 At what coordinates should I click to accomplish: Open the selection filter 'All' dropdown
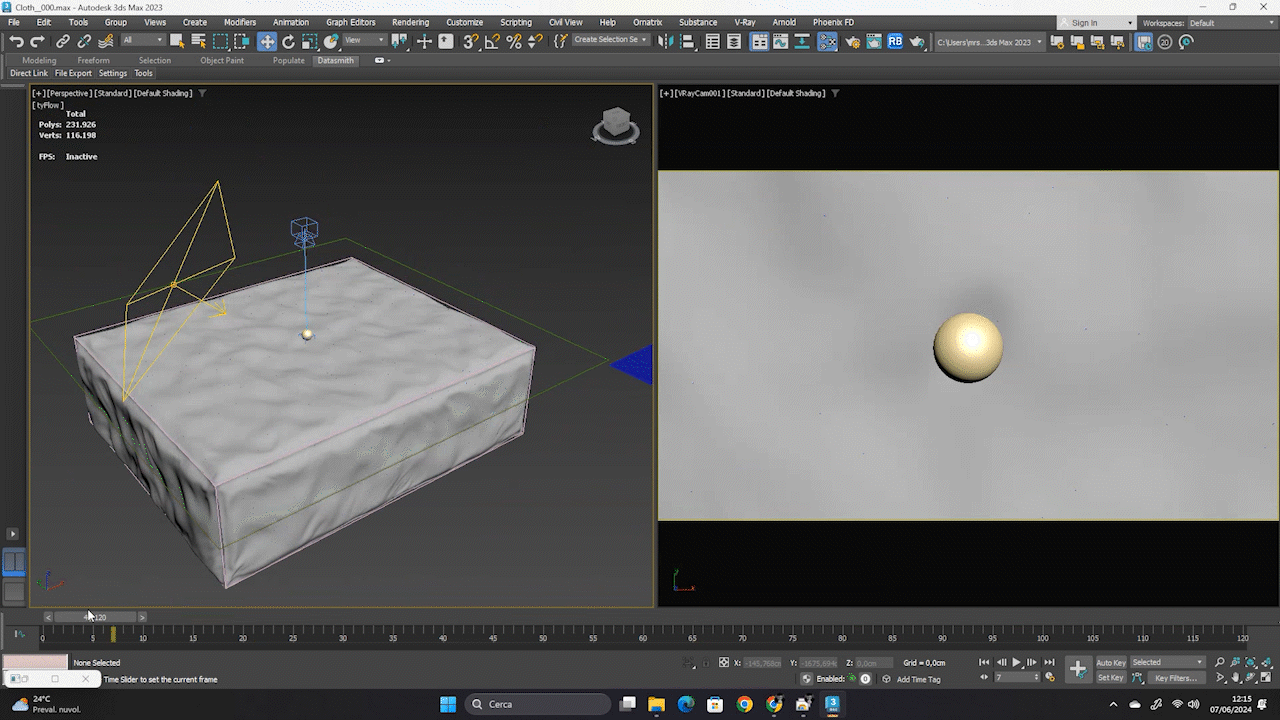(142, 40)
